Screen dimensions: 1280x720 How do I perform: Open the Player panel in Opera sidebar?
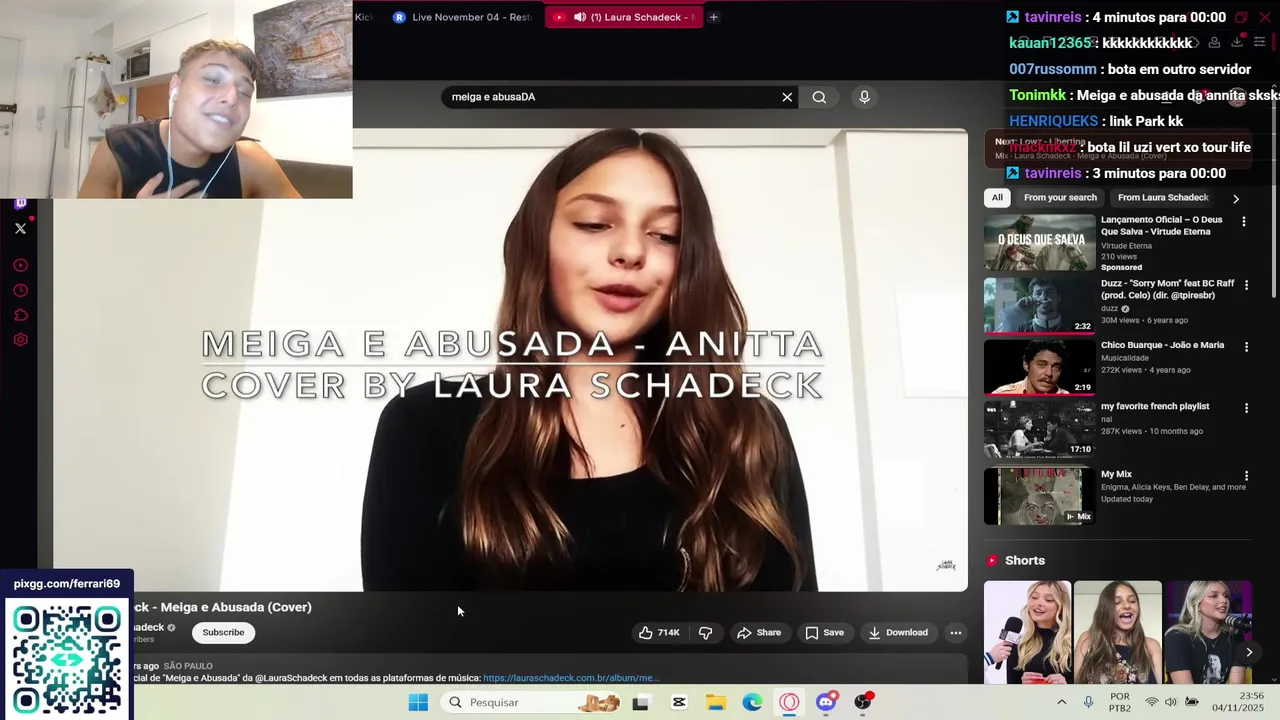coord(20,265)
